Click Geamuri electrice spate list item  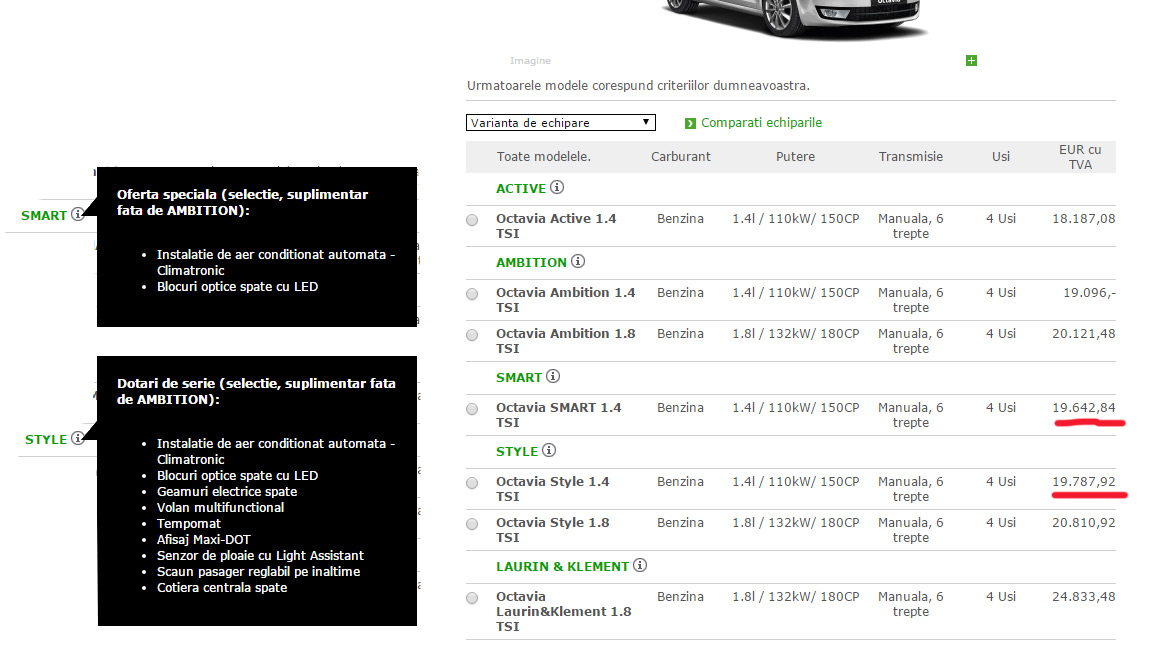pos(227,492)
